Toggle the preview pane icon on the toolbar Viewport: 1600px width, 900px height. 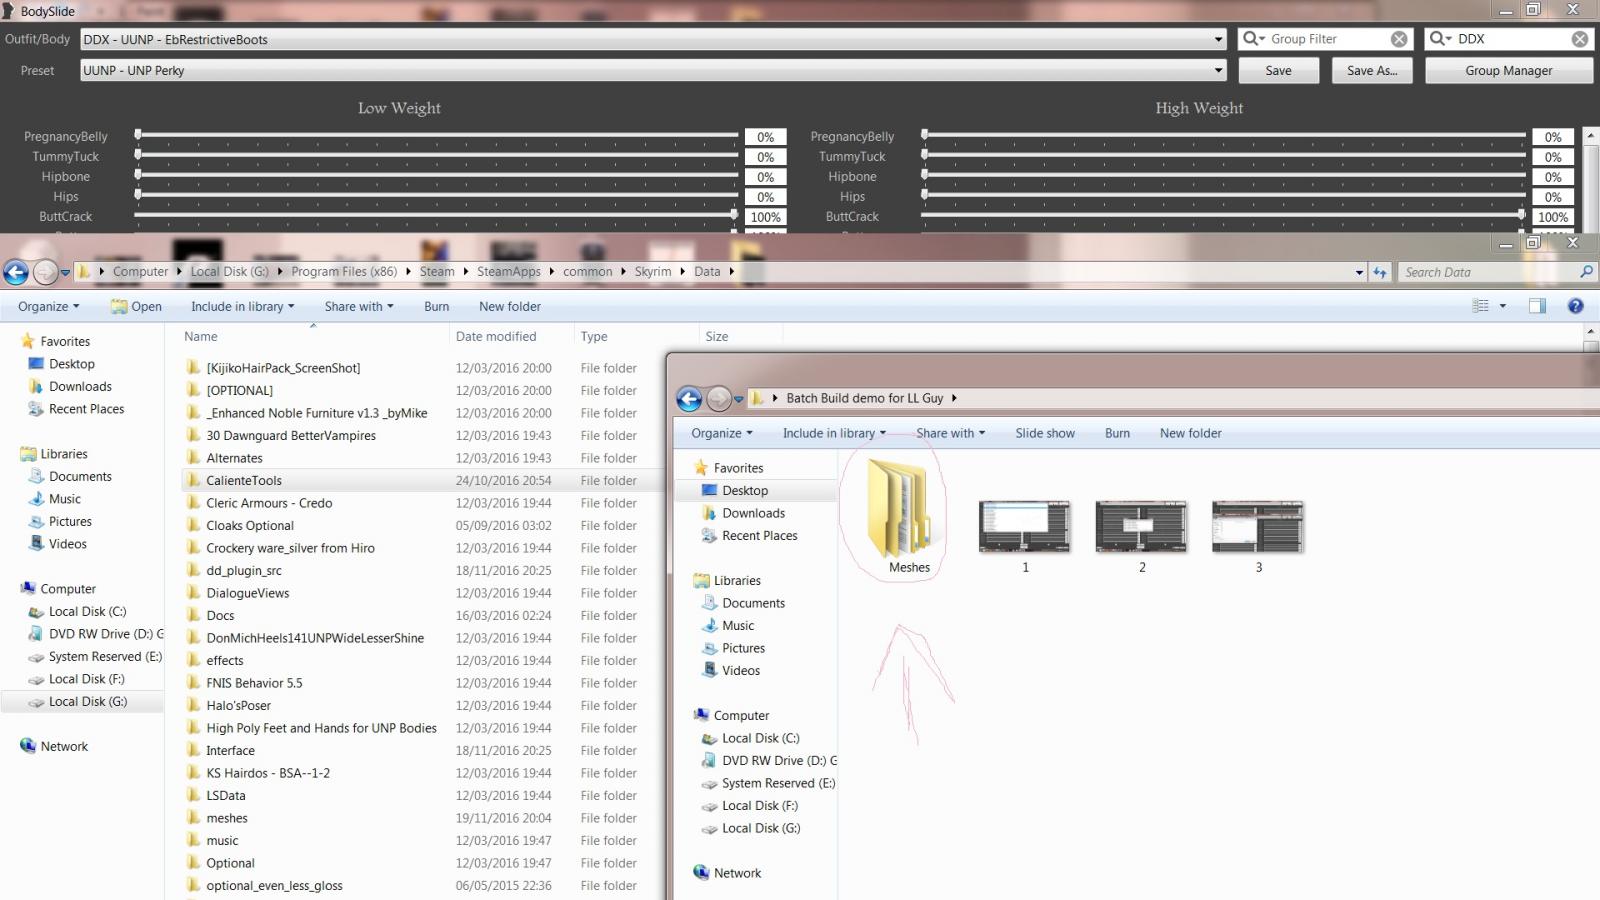[1537, 306]
